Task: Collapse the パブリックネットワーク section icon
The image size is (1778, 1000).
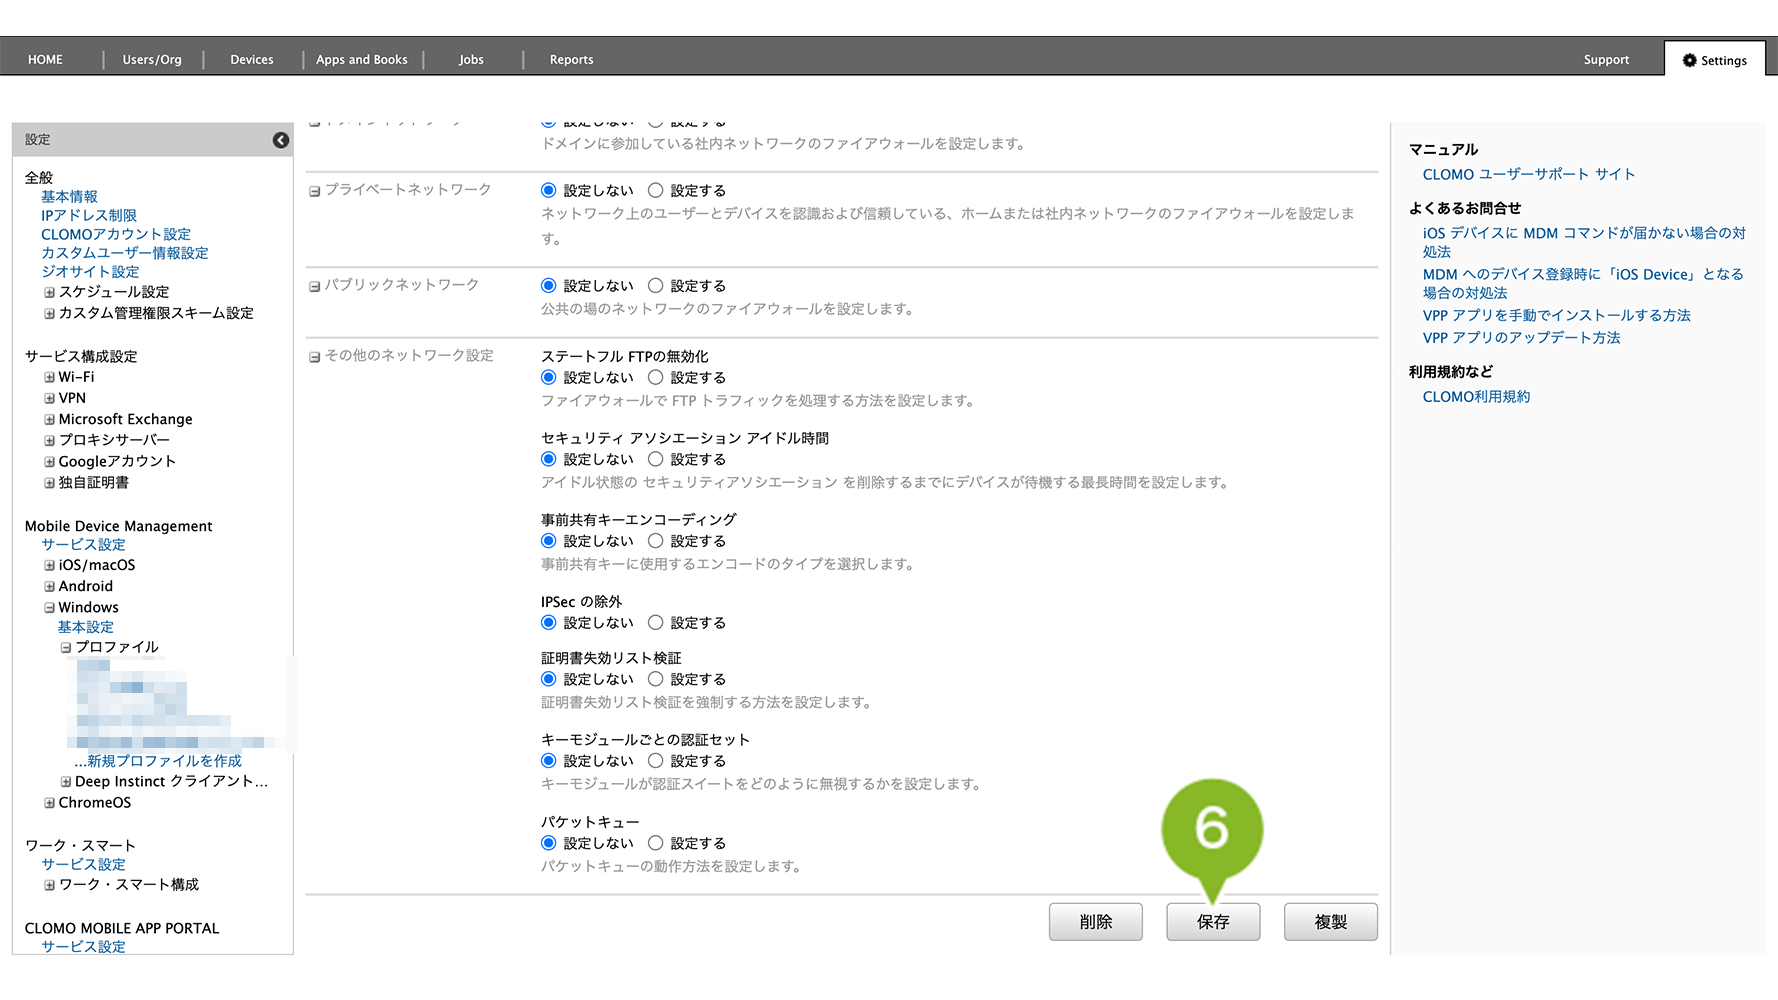Action: tap(314, 286)
